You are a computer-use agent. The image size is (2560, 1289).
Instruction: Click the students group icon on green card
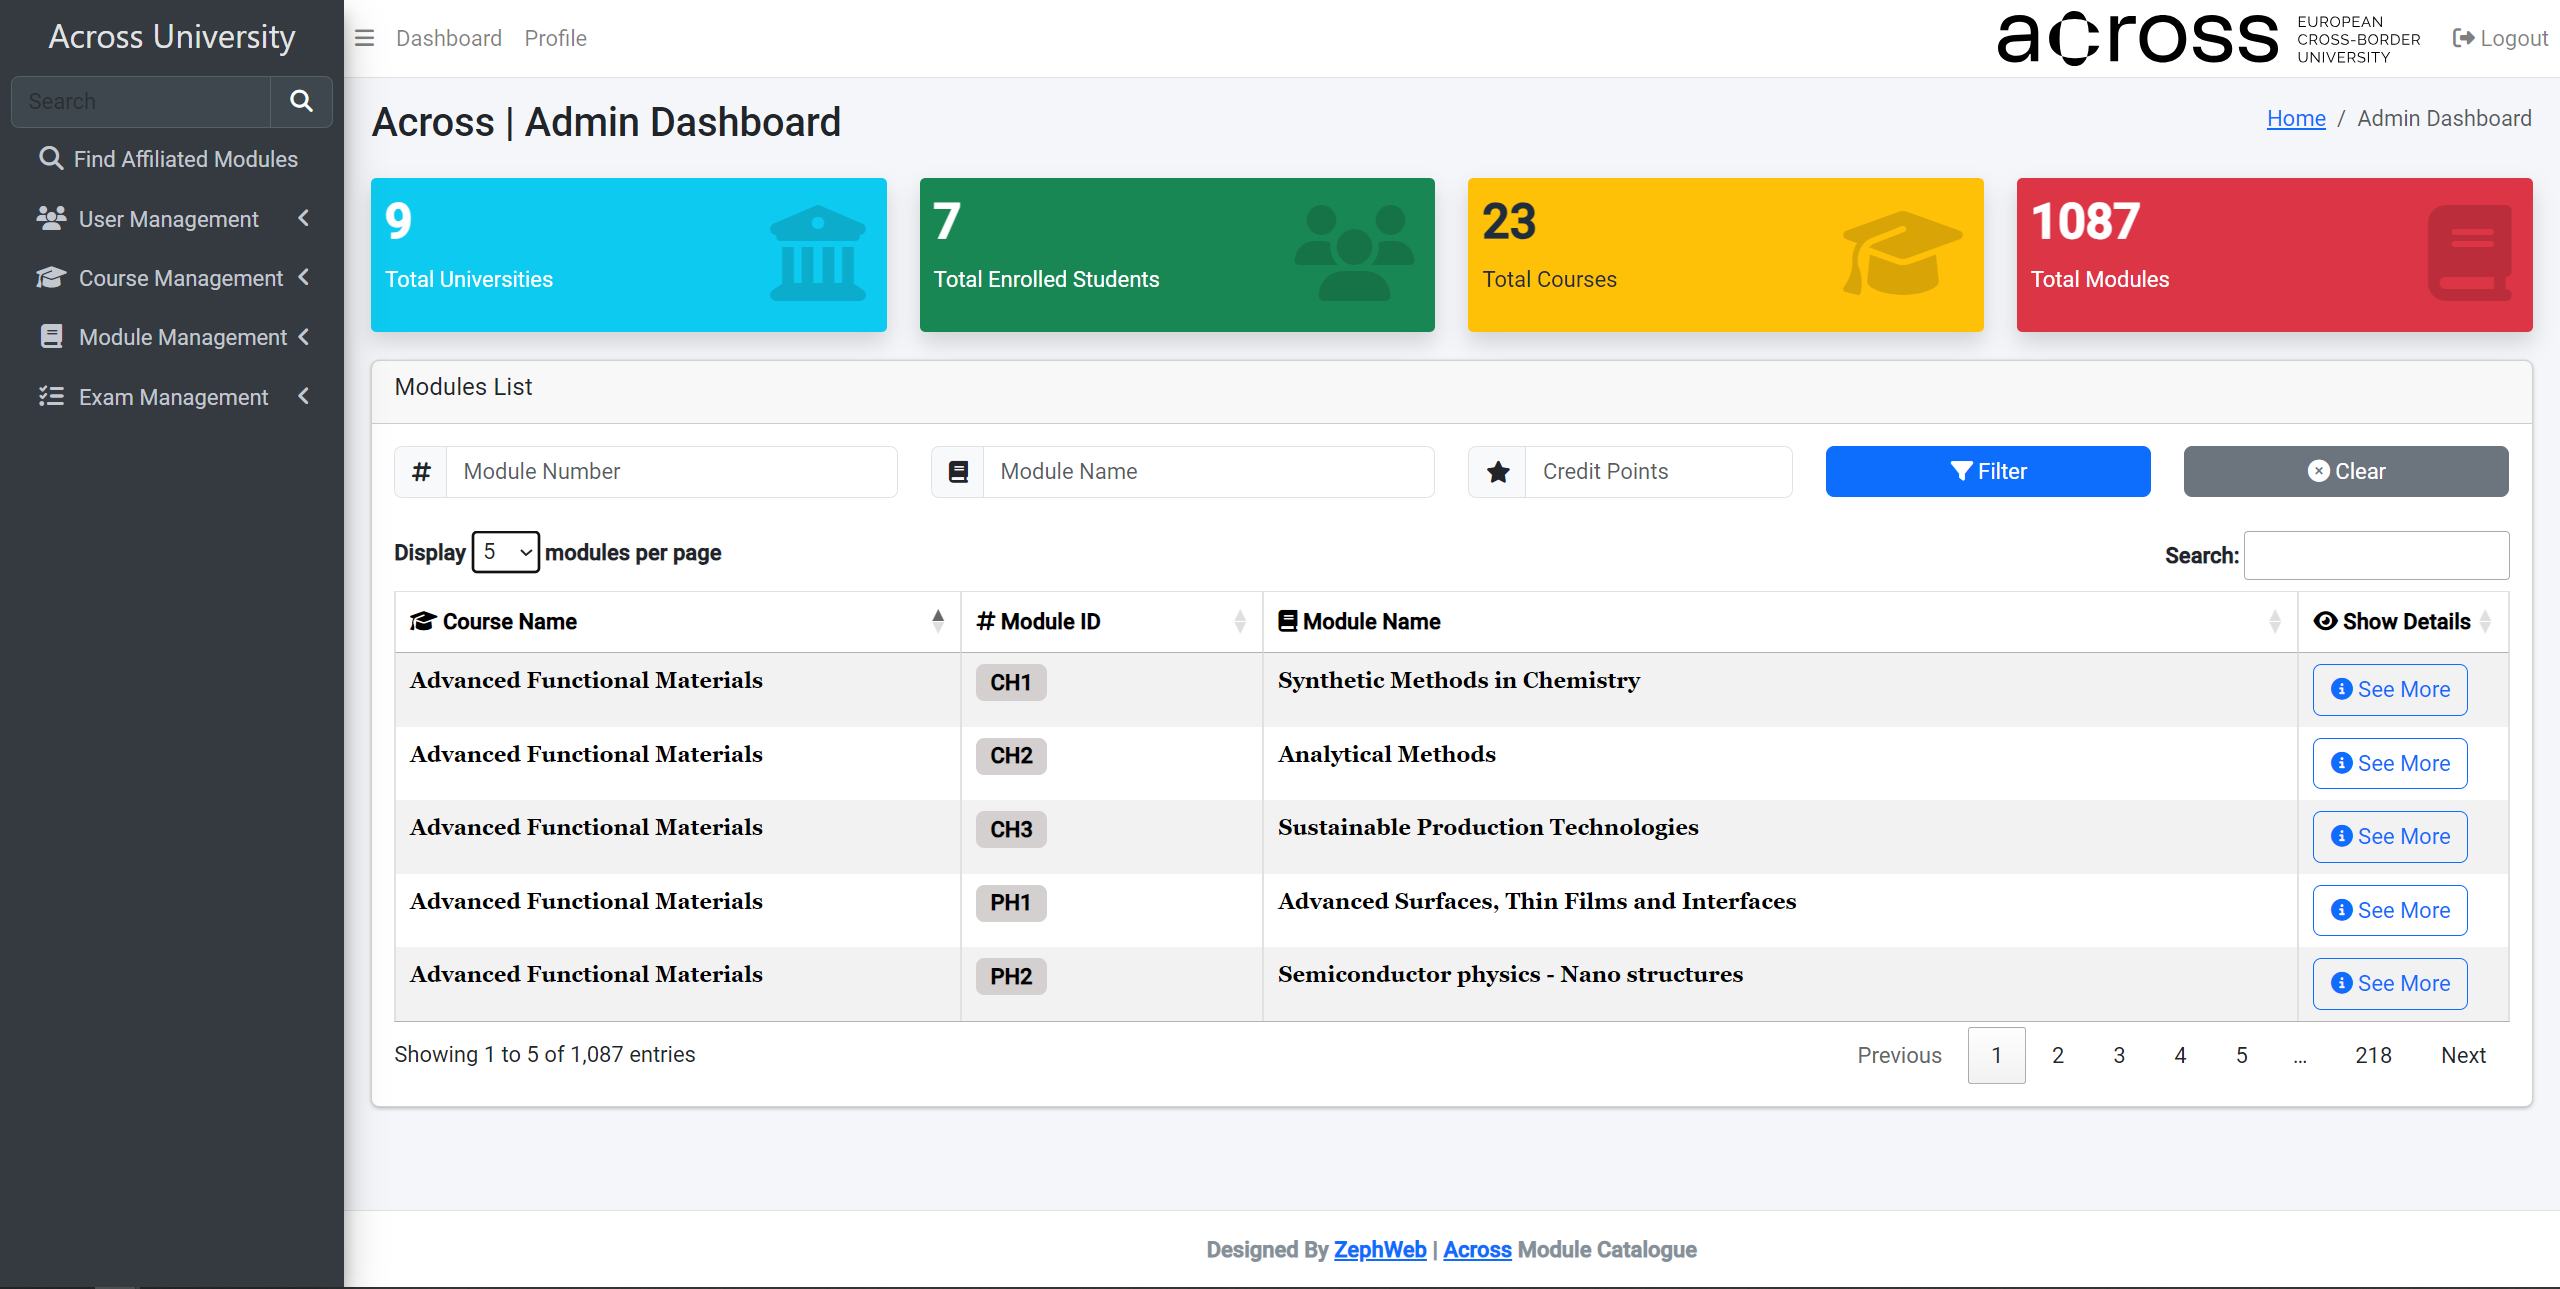pos(1354,254)
